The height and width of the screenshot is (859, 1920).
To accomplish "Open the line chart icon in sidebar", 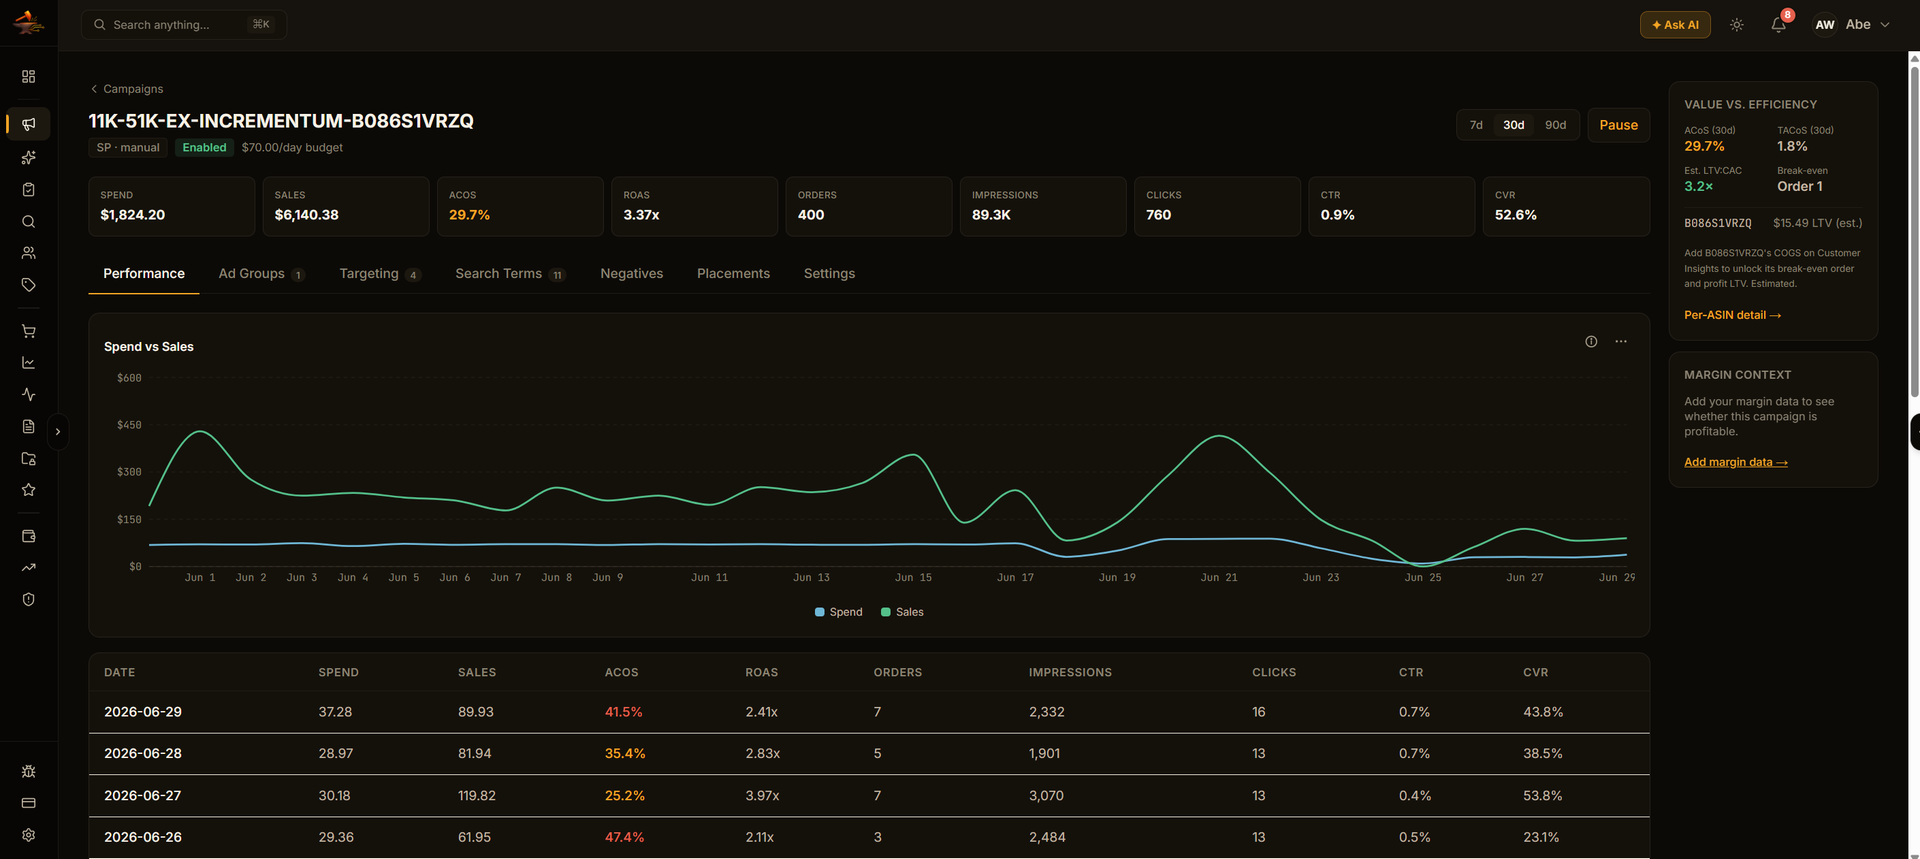I will point(28,362).
